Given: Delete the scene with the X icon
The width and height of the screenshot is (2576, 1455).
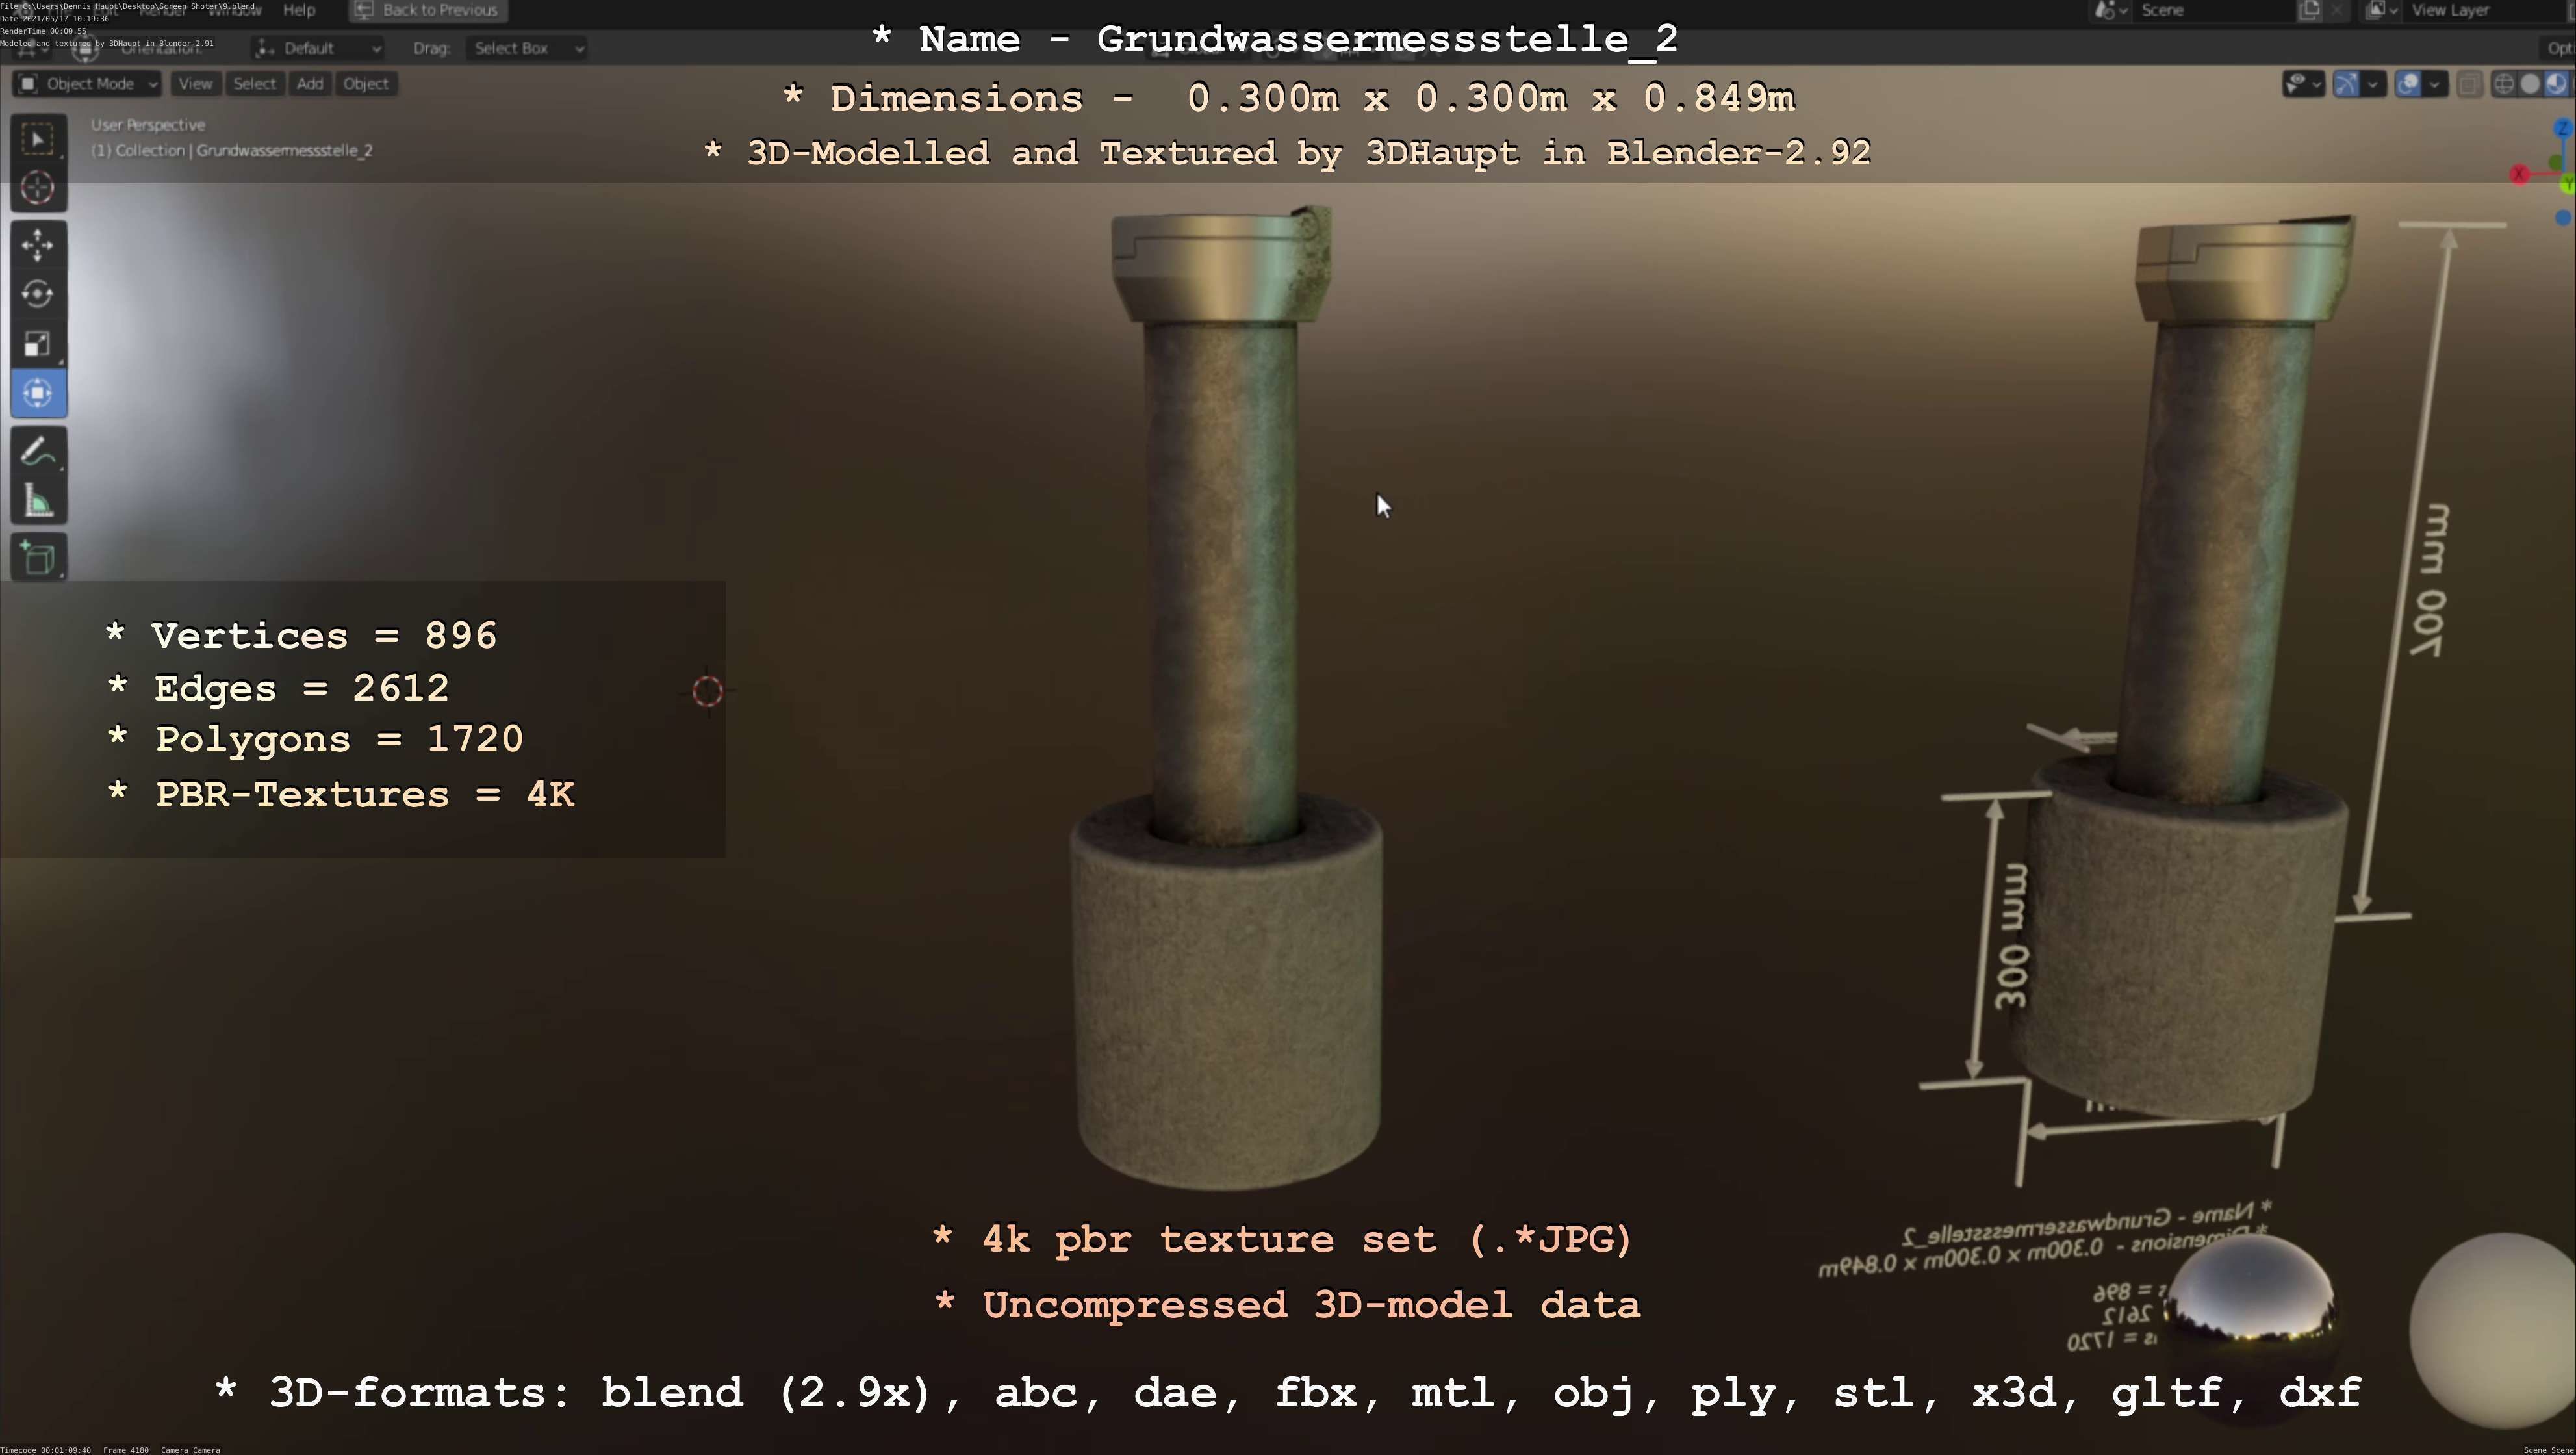Looking at the screenshot, I should (x=2336, y=10).
